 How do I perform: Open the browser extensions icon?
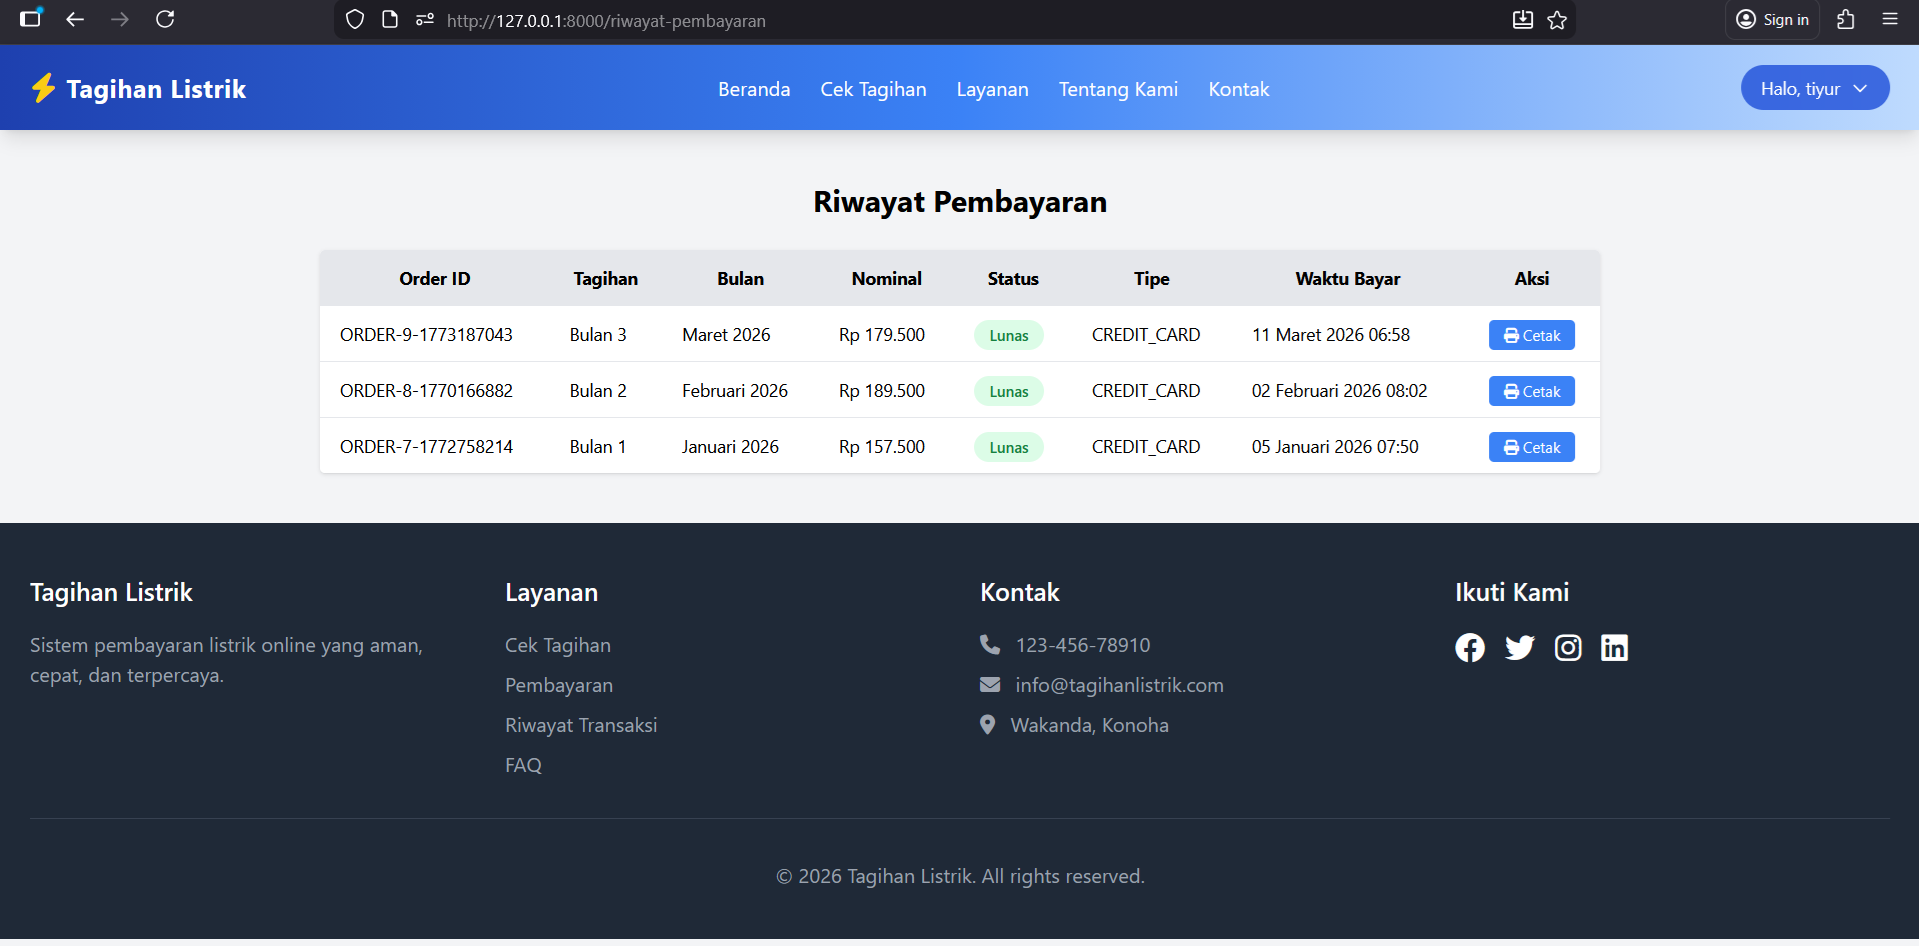tap(1846, 19)
